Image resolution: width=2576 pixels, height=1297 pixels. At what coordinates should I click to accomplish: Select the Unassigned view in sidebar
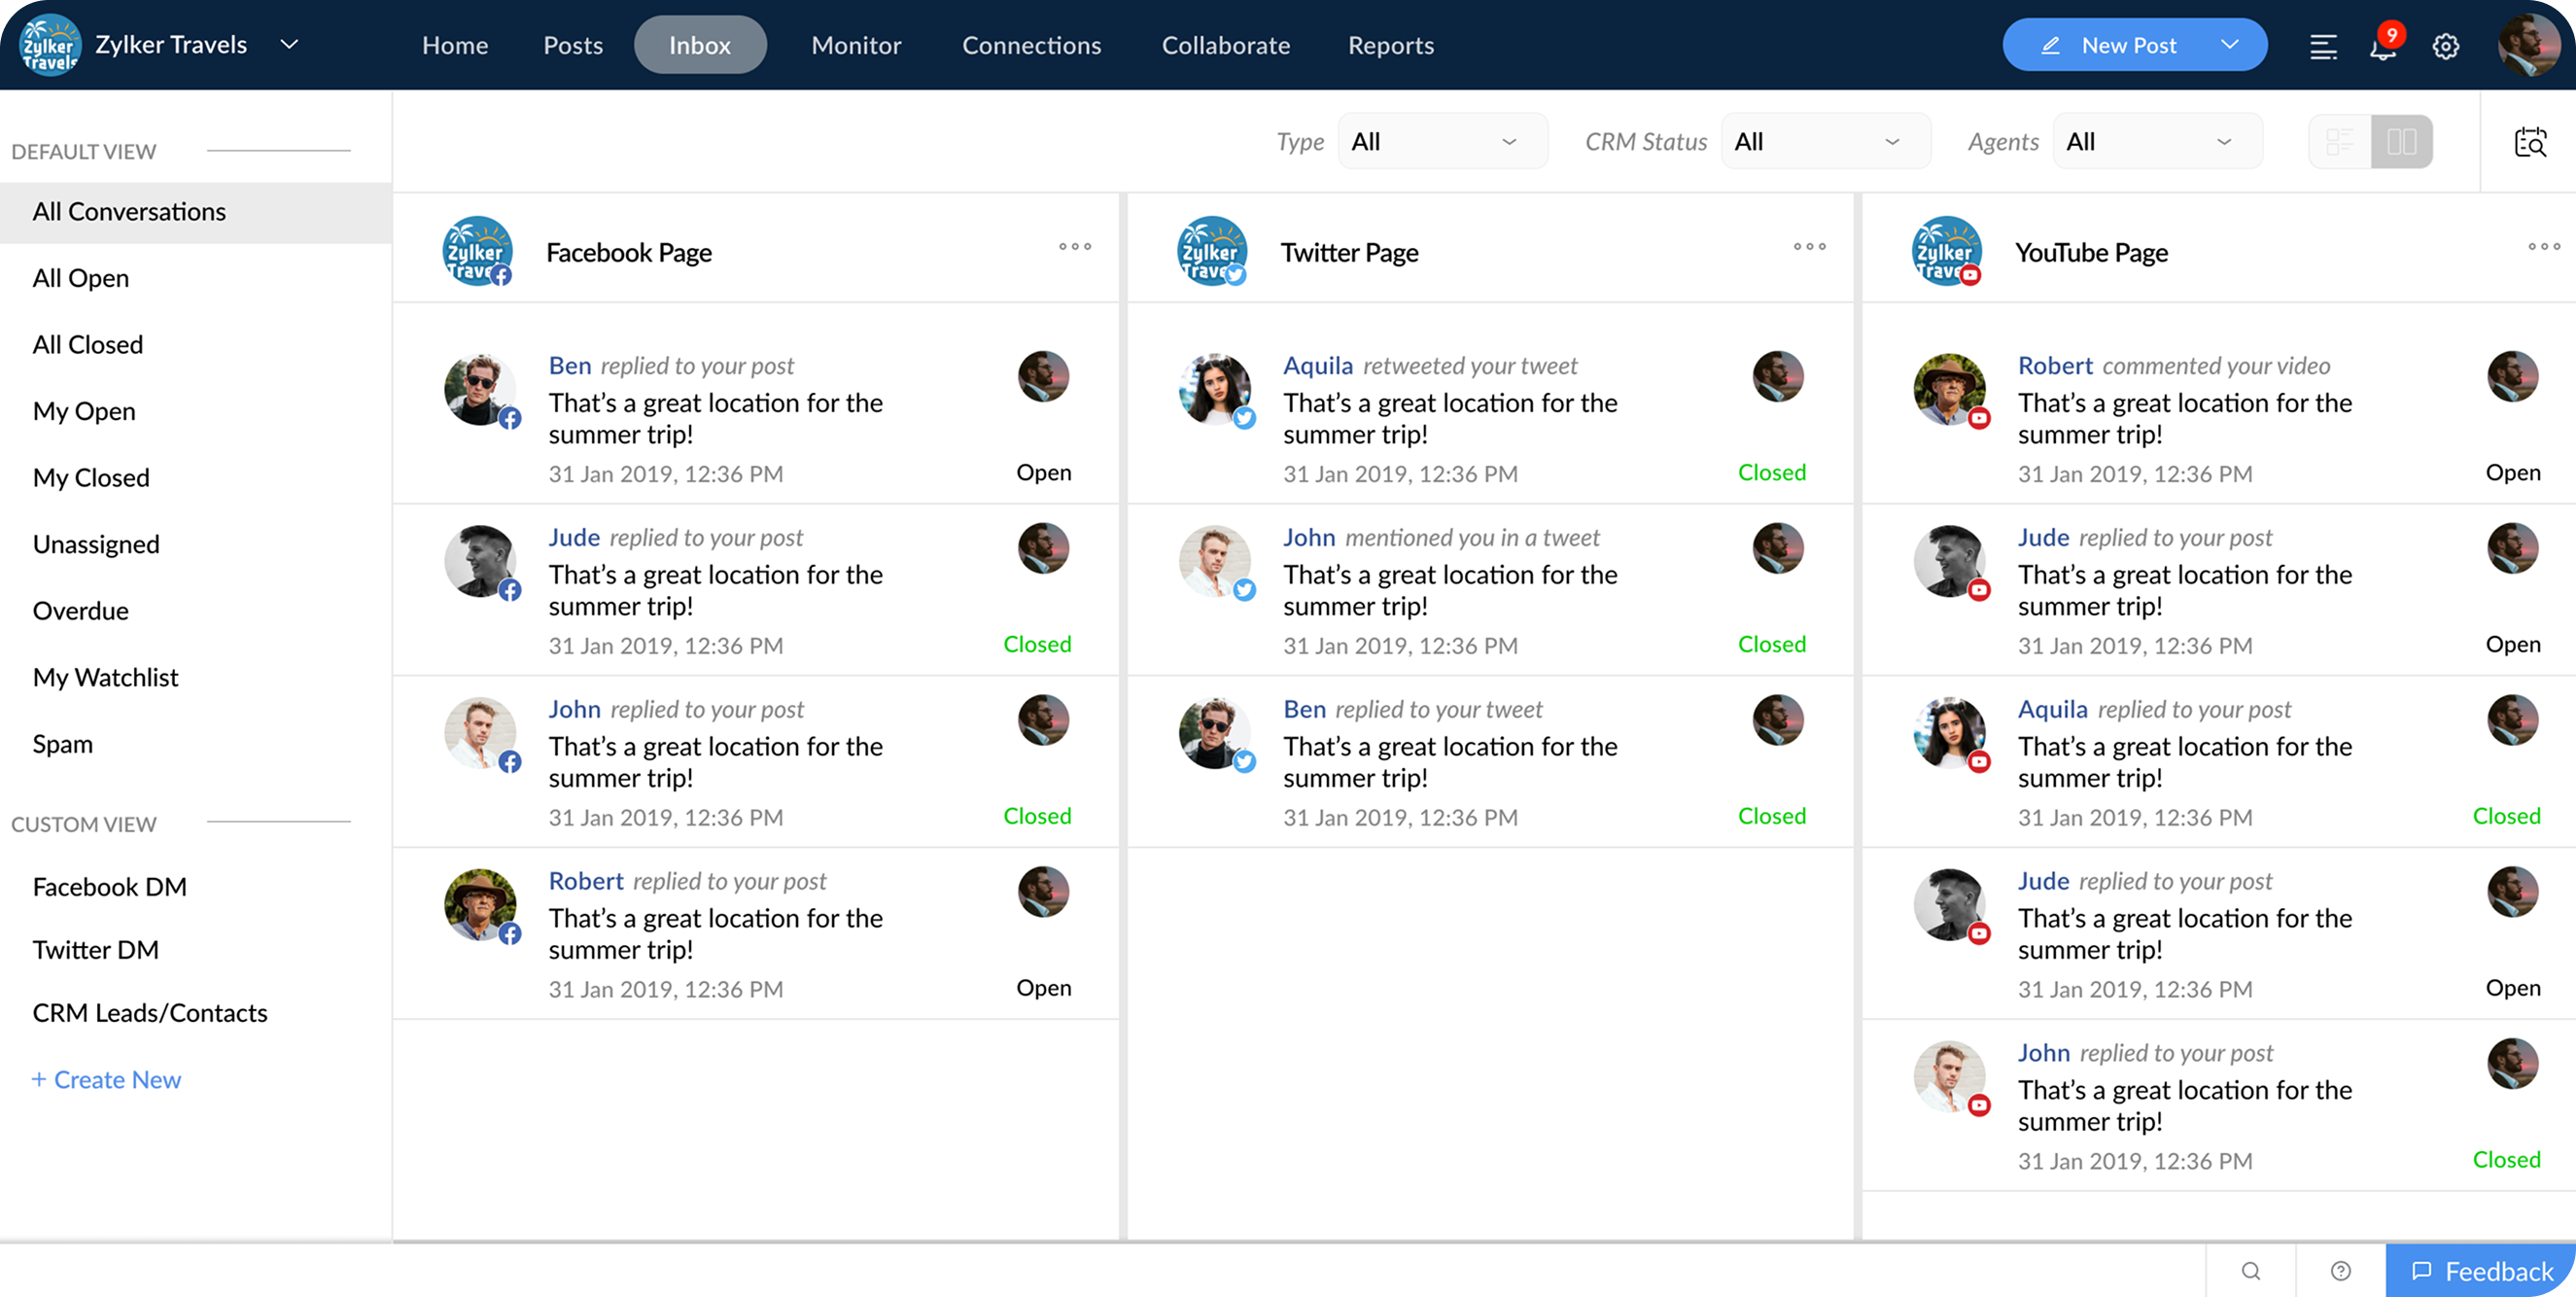[x=96, y=544]
